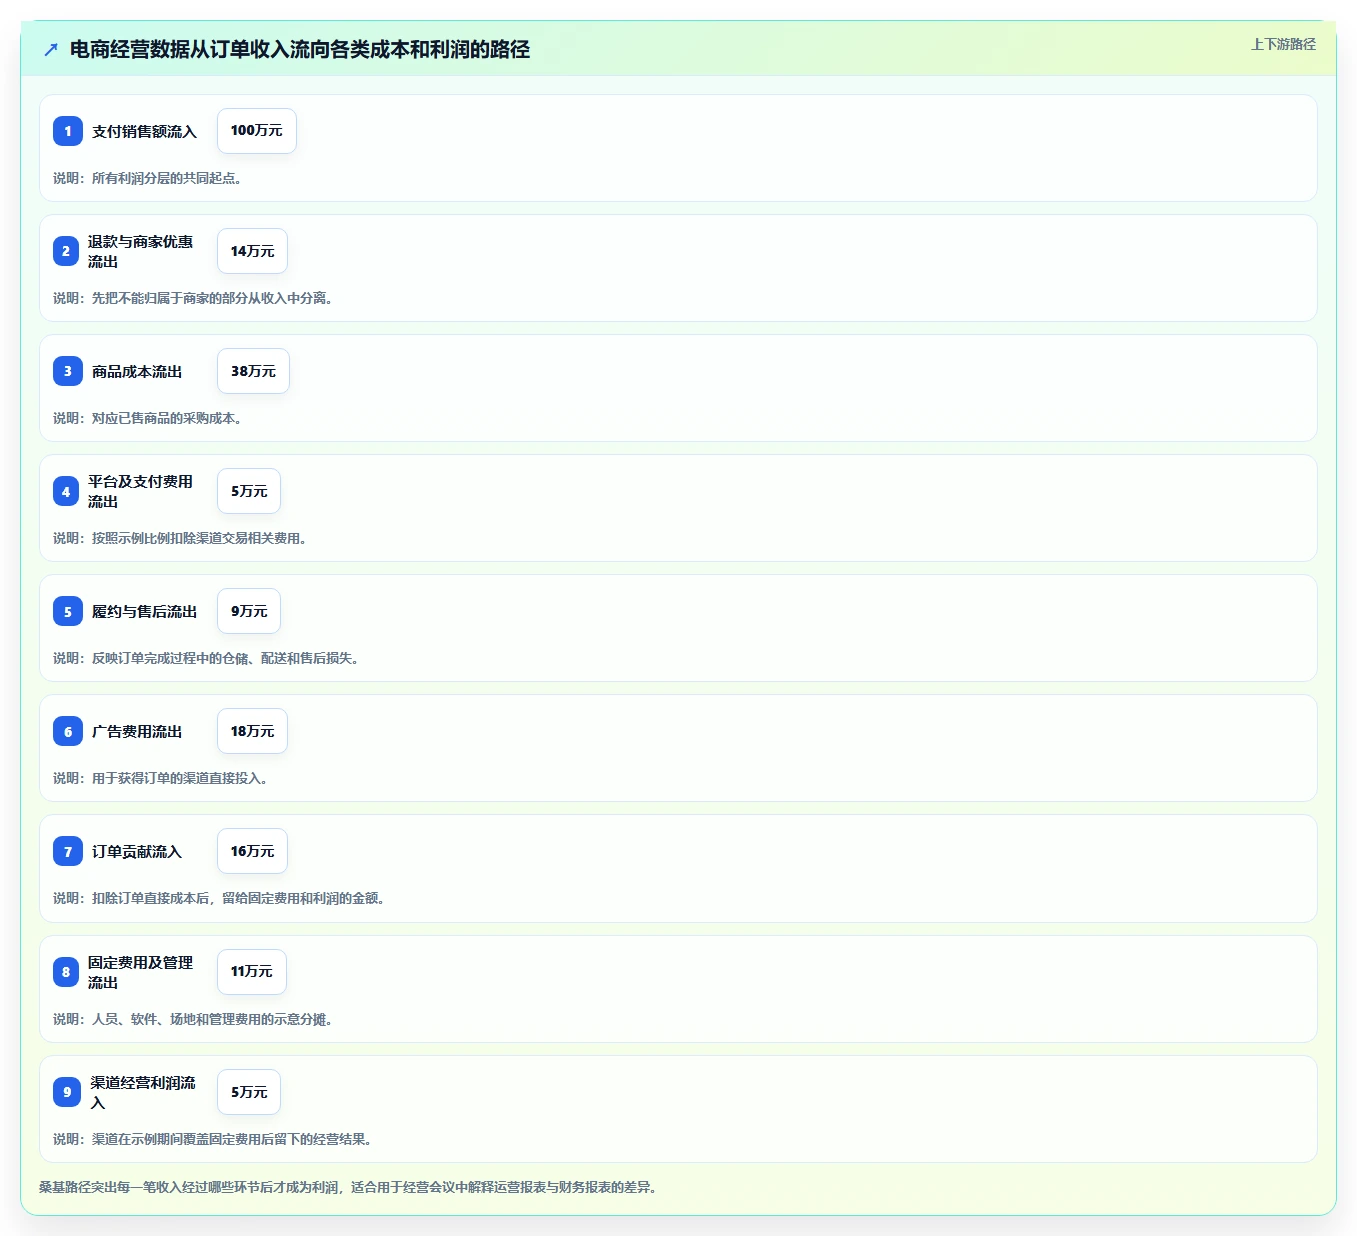1357x1236 pixels.
Task: Click the 18万元 value chip
Action: coord(252,731)
